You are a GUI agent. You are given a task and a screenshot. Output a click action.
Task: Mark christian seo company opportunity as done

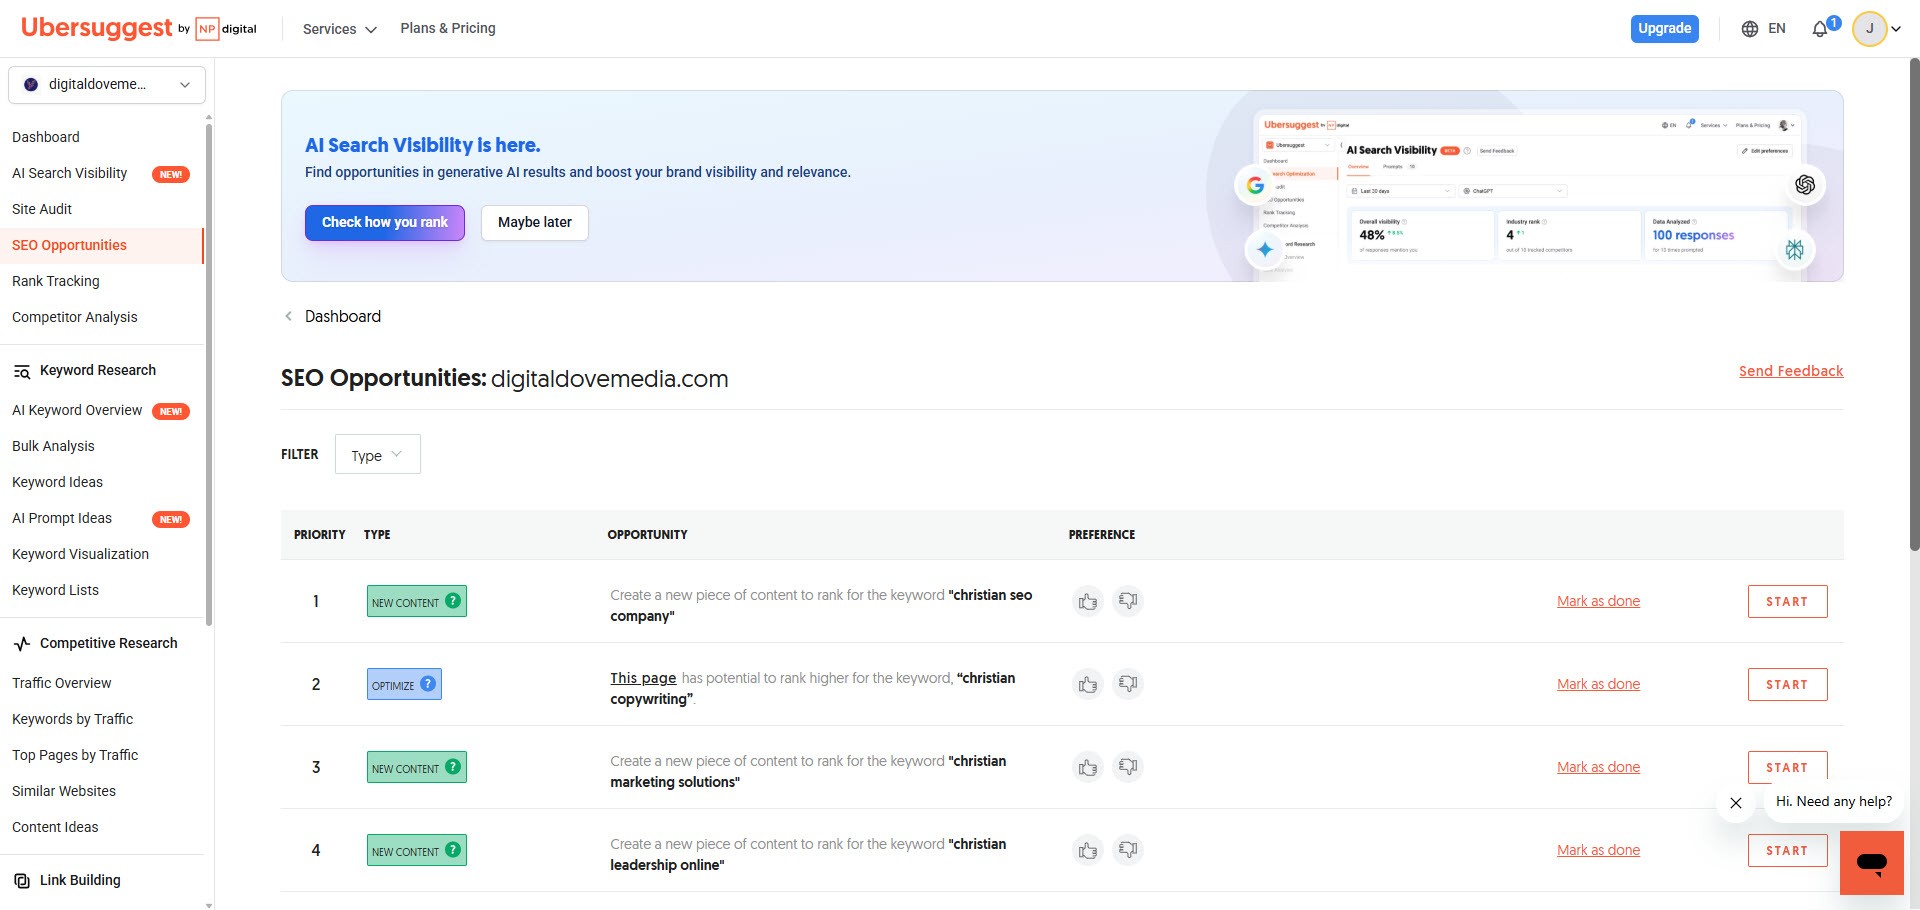click(x=1598, y=601)
